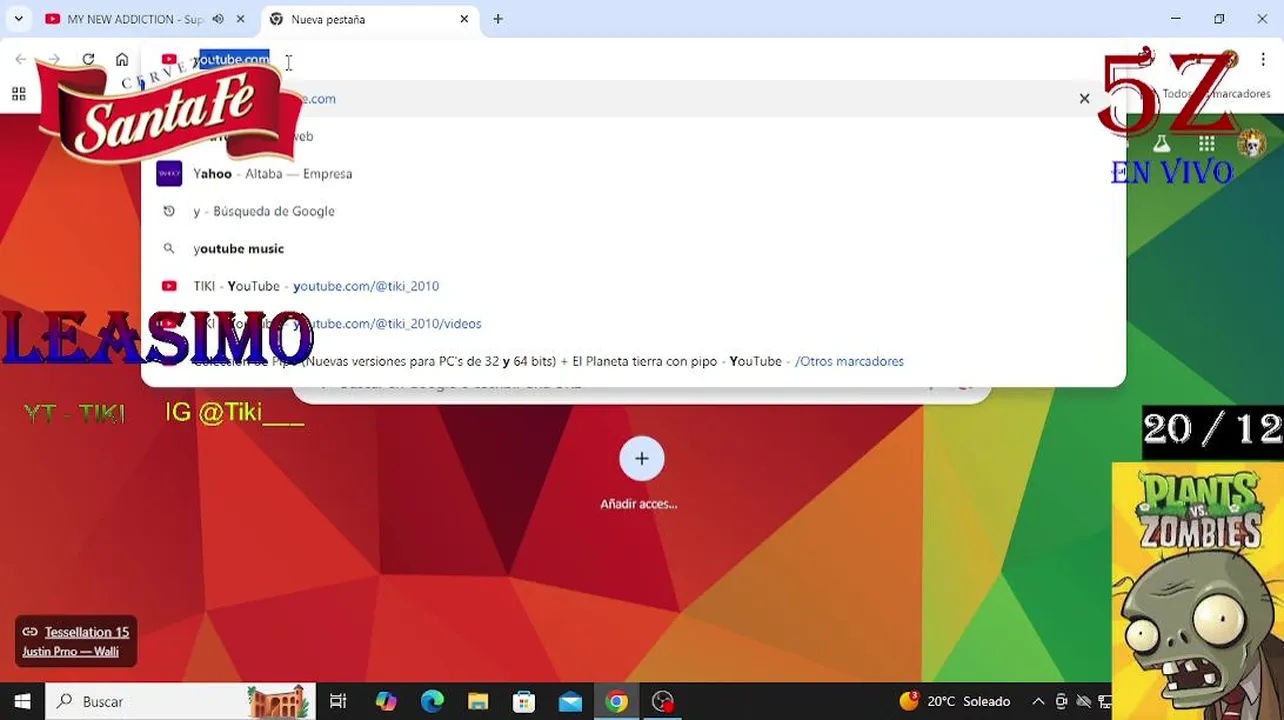Viewport: 1284px width, 720px height.
Task: Select the suggestion from /Otros marcadores
Action: pos(633,361)
